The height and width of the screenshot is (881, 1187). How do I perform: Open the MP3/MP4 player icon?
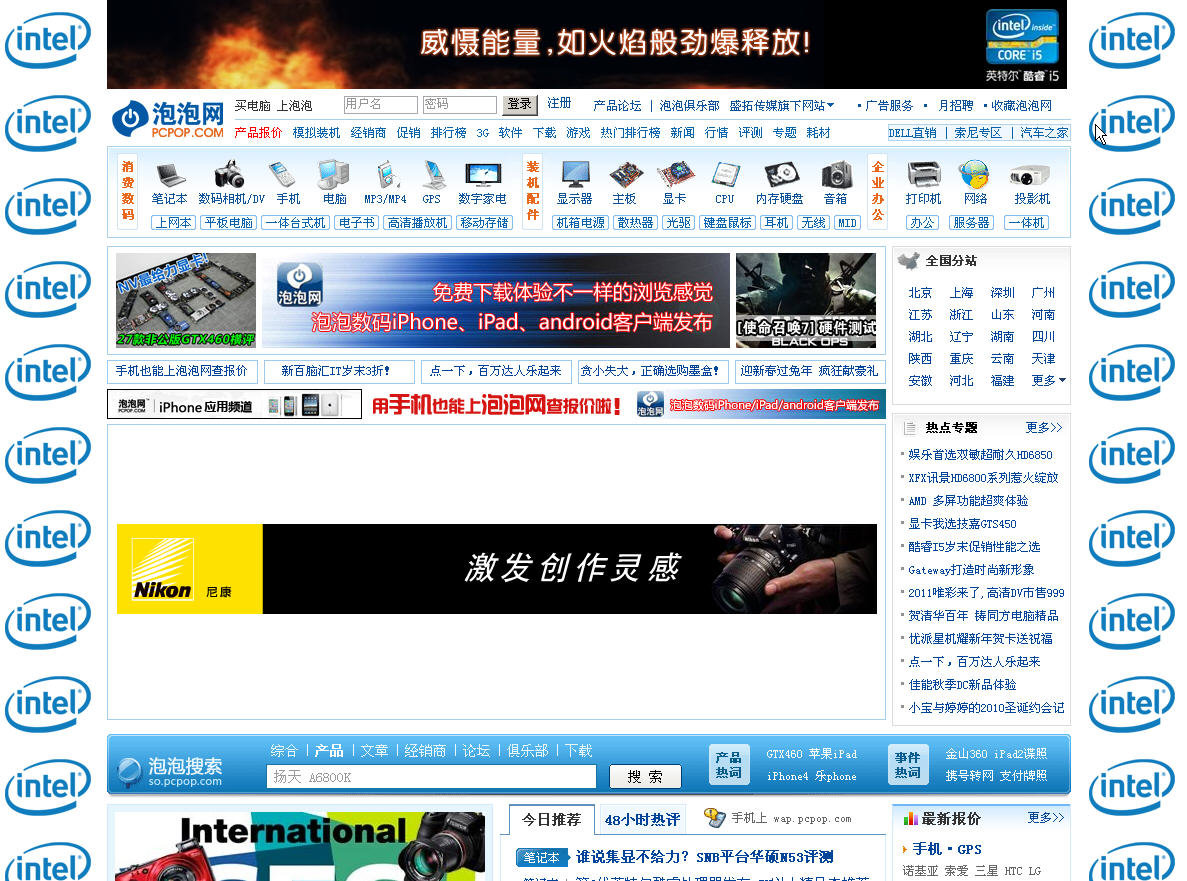tap(387, 175)
